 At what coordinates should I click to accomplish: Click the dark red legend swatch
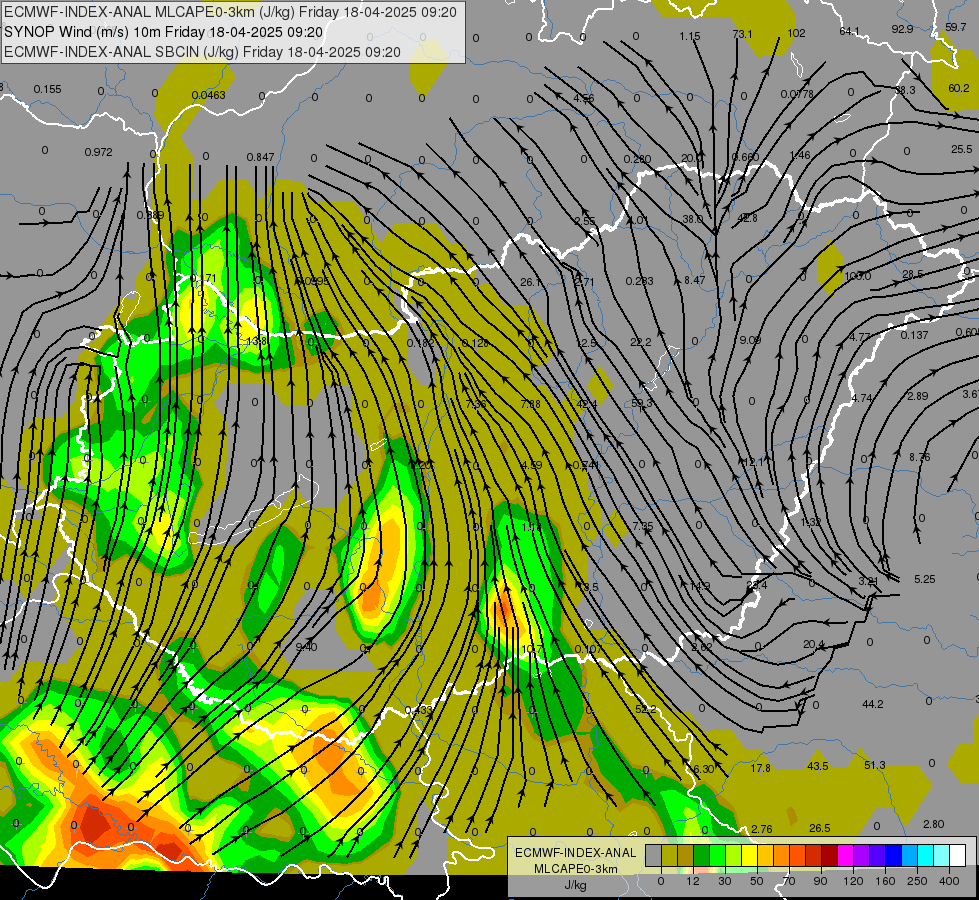830,855
